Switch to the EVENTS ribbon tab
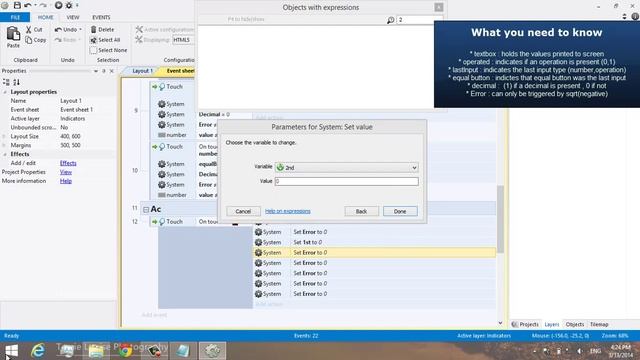 click(101, 17)
